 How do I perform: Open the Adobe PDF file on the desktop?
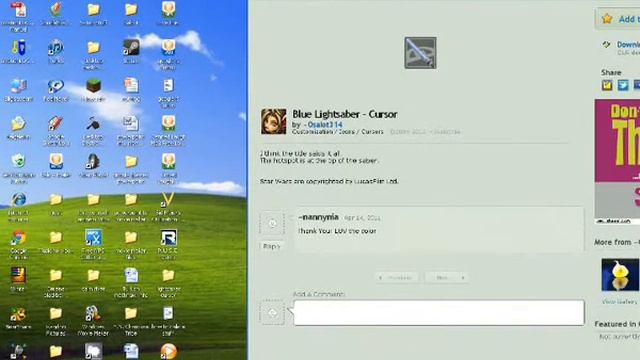click(18, 10)
